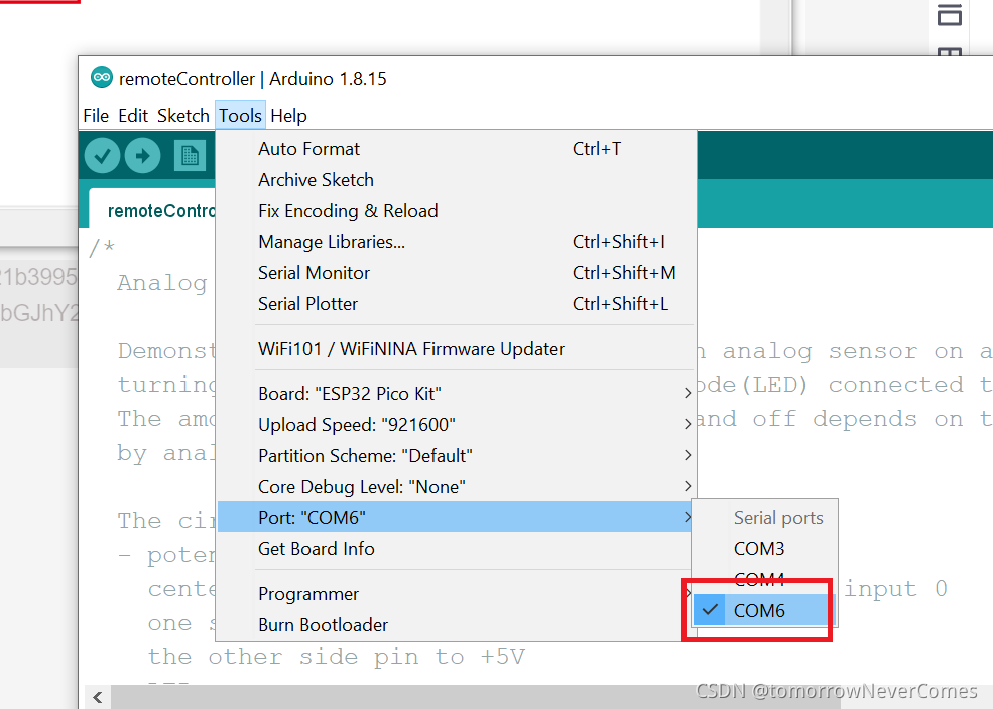Click the Verify checkmark button
This screenshot has height=709, width=993.
coord(103,155)
